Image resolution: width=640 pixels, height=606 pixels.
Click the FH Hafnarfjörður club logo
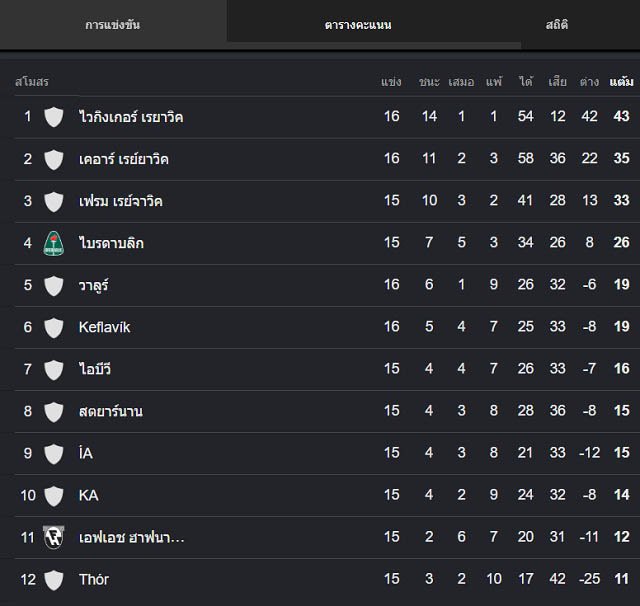click(x=53, y=537)
